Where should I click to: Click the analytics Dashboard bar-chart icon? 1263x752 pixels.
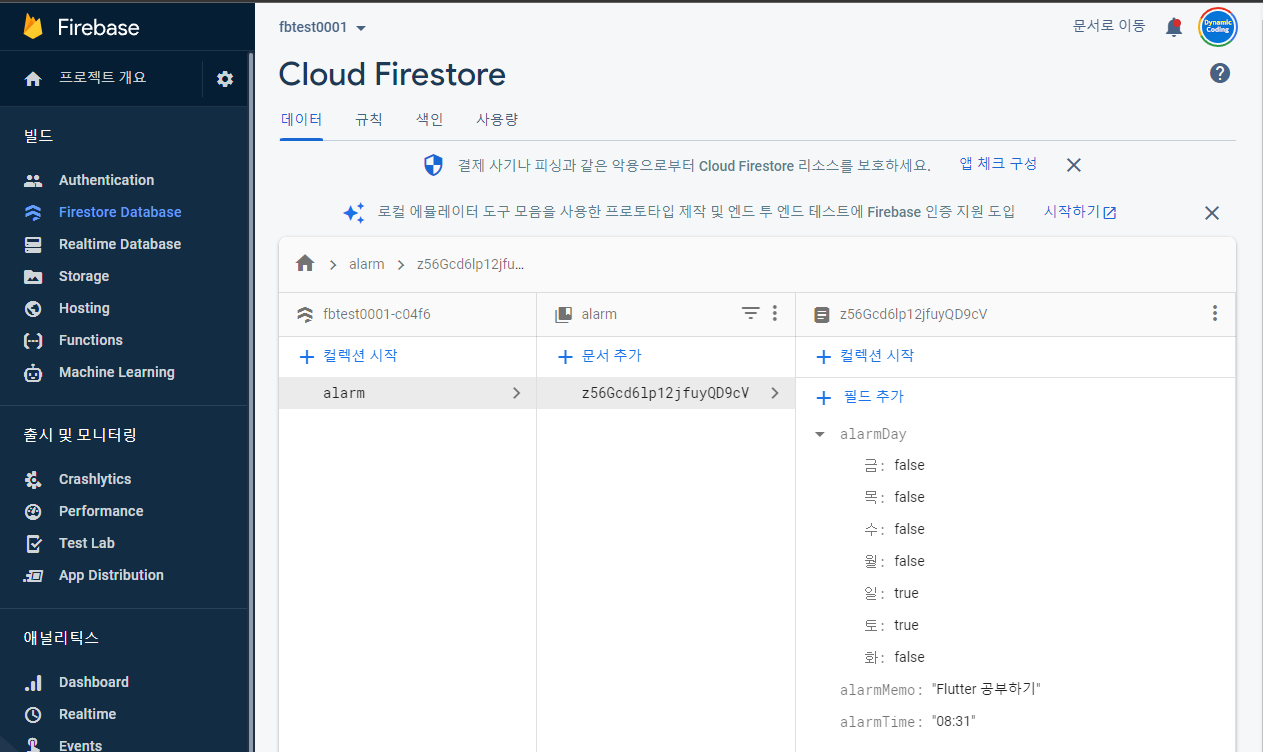[33, 682]
